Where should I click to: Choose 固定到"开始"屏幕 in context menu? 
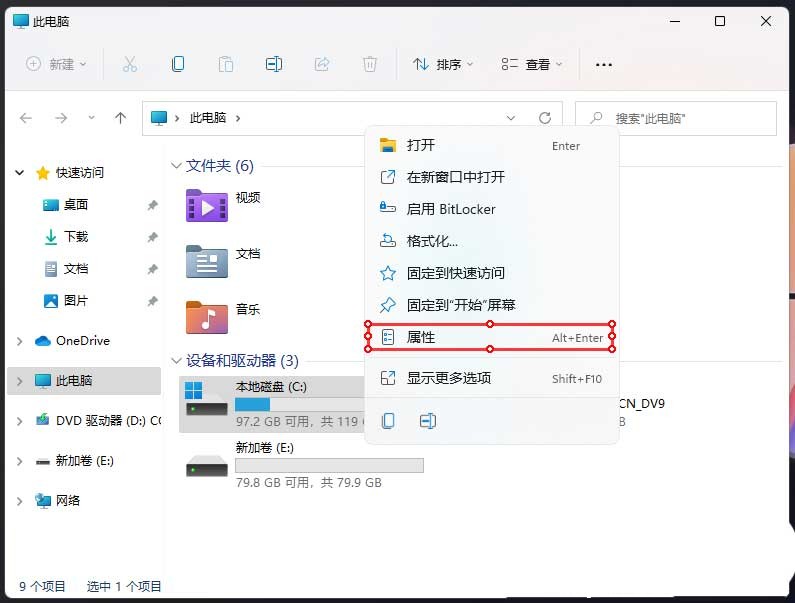491,305
